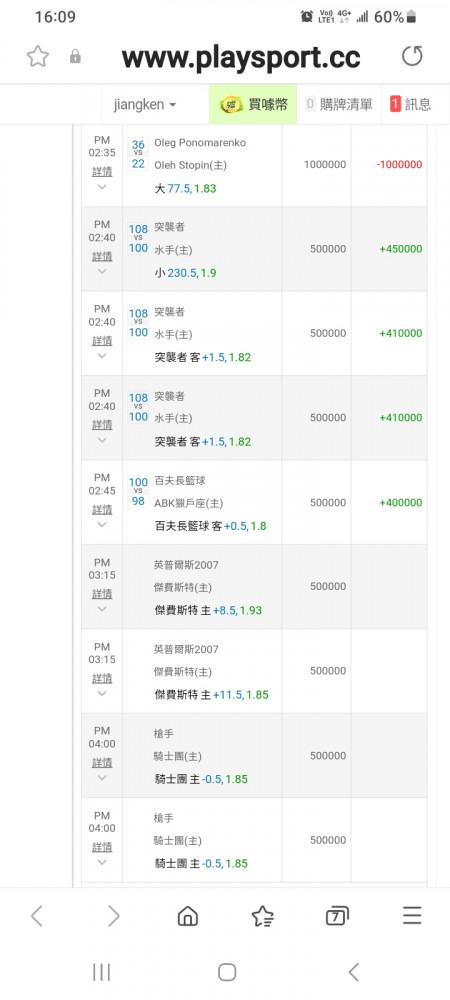Open 詳情 link for first 英普爾斯2007 match
Image resolution: width=450 pixels, height=1000 pixels.
click(102, 594)
